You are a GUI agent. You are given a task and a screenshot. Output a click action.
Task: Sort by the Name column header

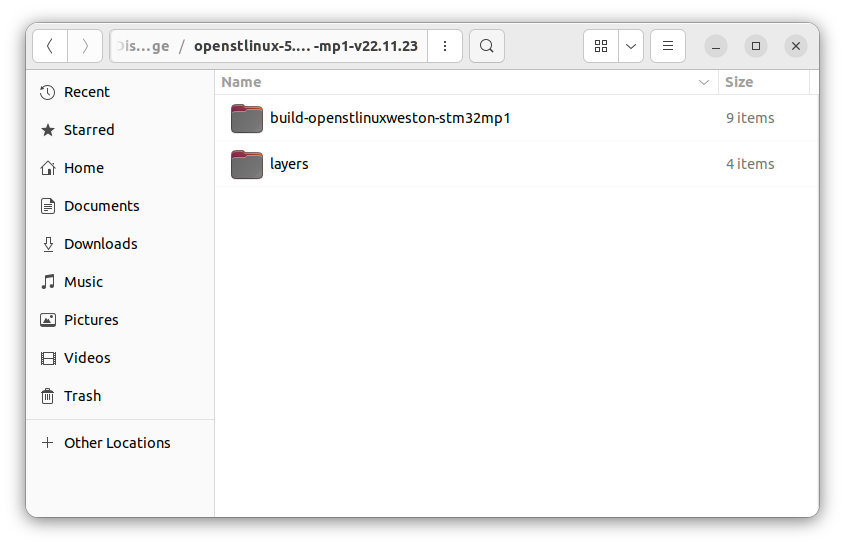[467, 82]
